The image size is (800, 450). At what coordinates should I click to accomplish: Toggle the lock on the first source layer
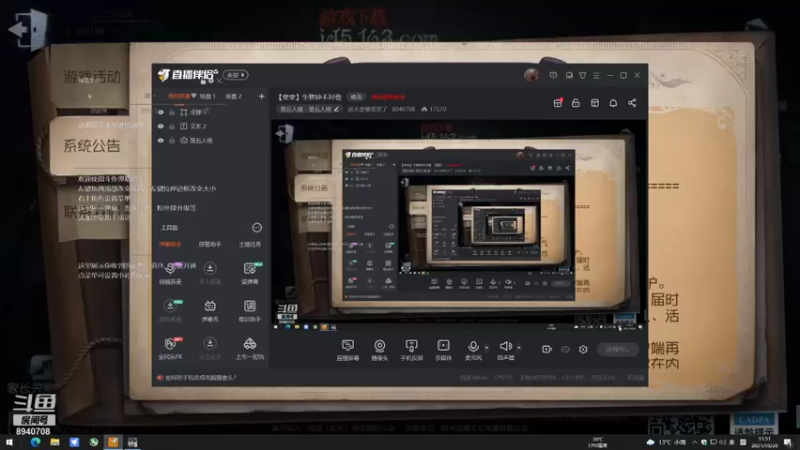(x=172, y=112)
